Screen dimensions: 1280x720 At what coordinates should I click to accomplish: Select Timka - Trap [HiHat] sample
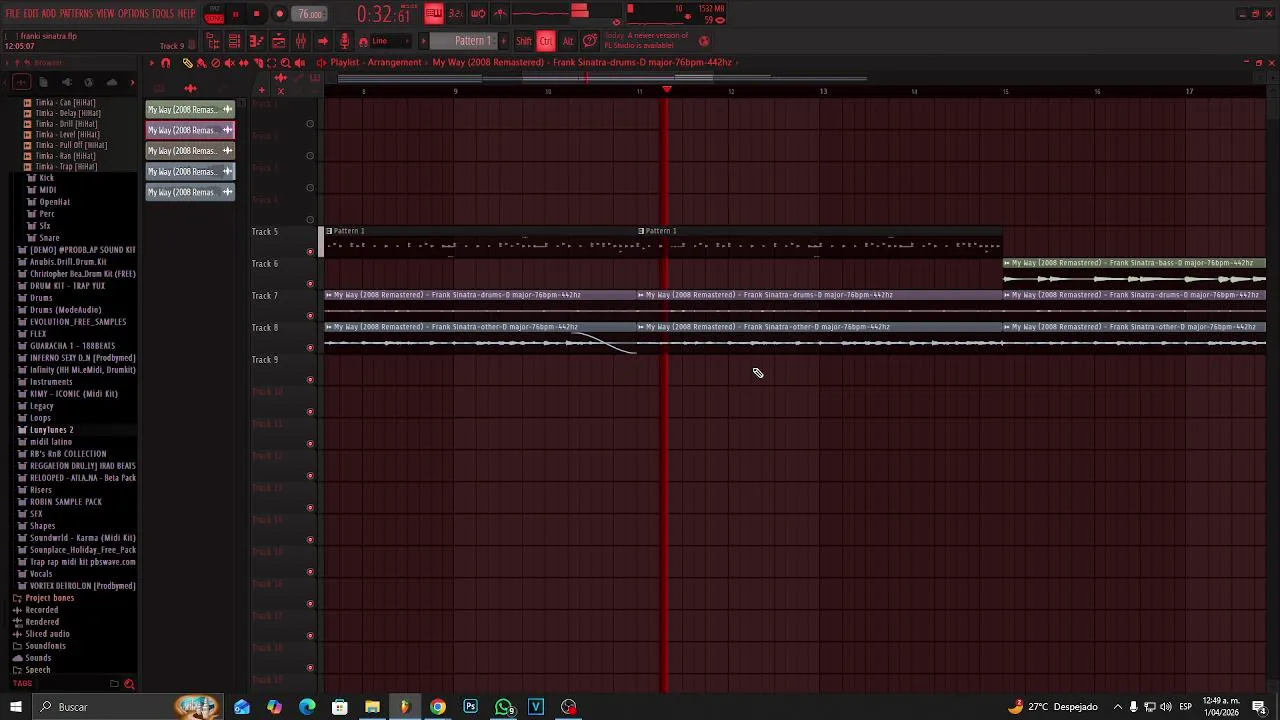click(66, 166)
